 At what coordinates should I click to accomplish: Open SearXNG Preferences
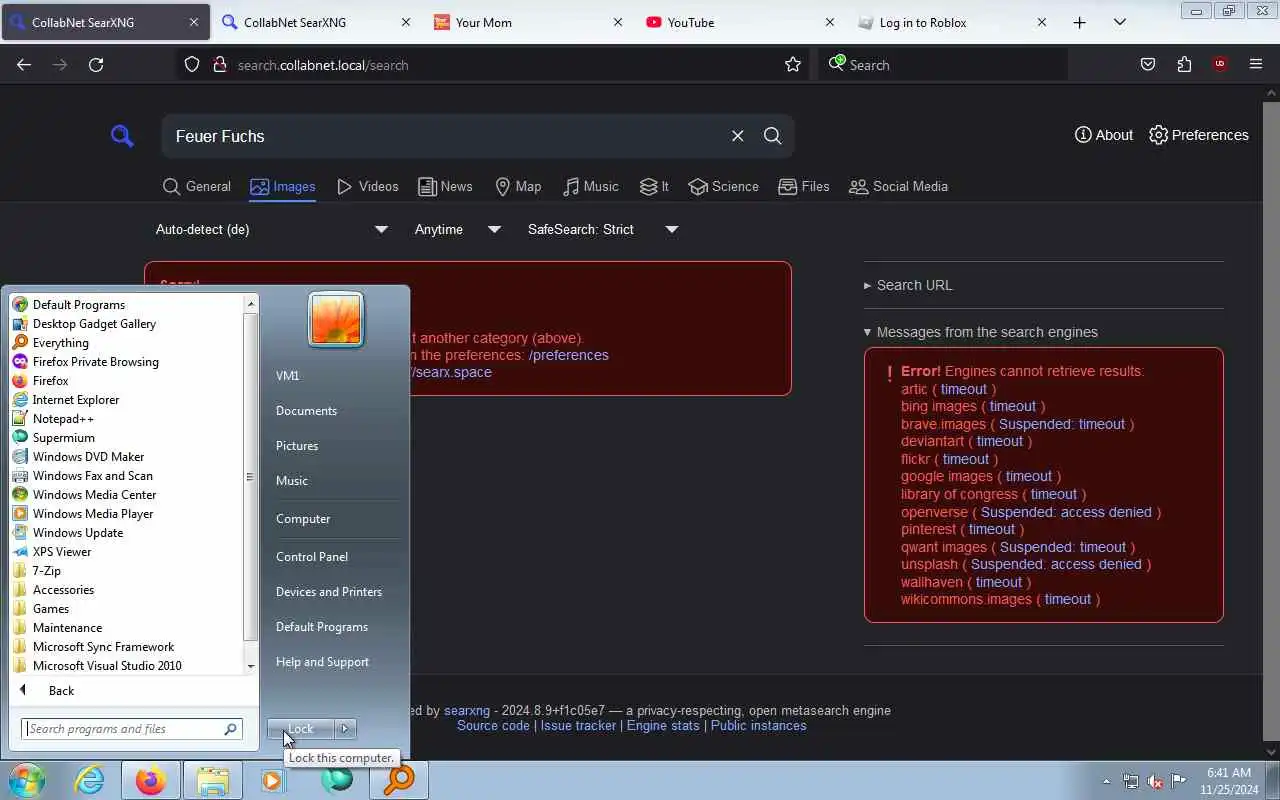1199,135
